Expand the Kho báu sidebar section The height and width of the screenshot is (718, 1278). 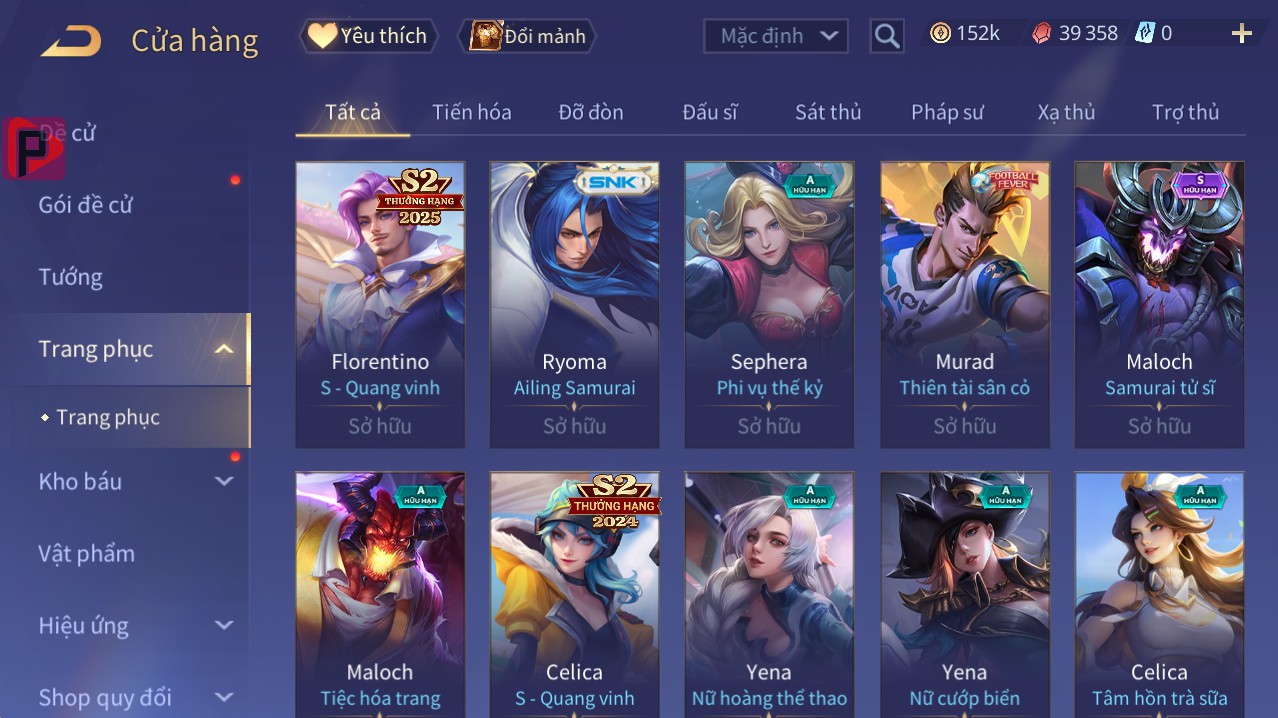pyautogui.click(x=224, y=481)
